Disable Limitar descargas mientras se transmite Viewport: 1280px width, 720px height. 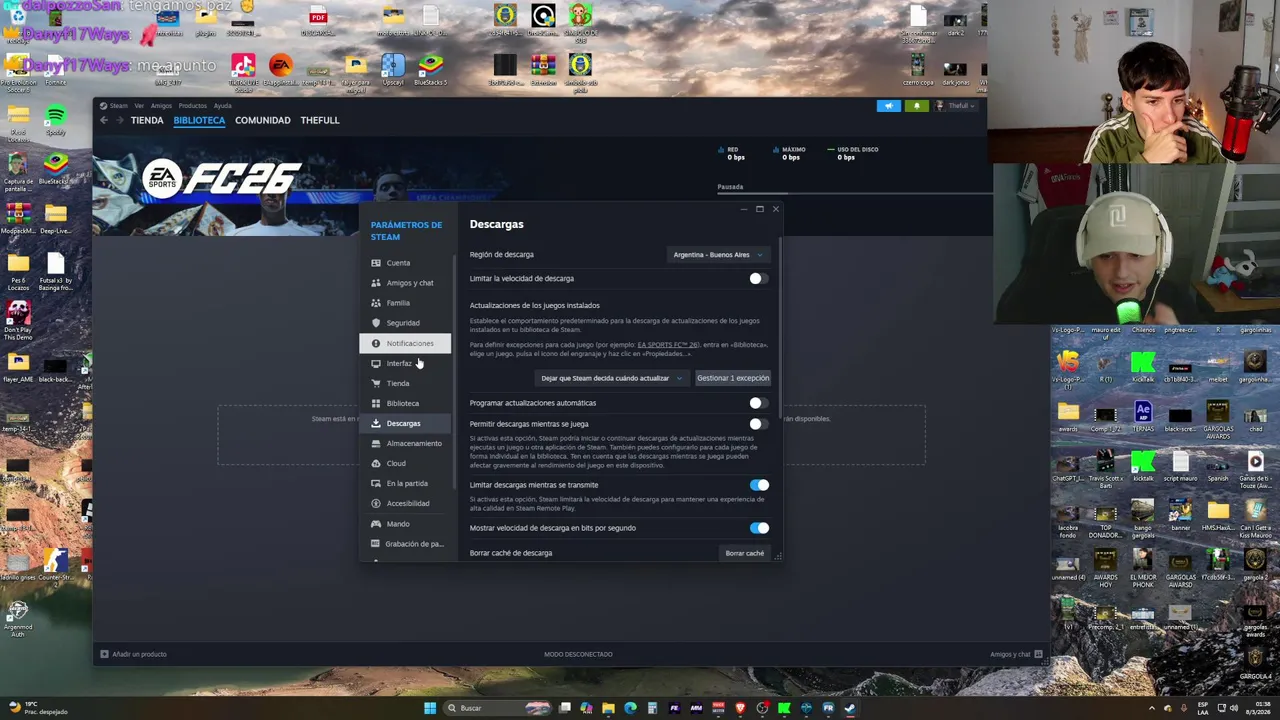(x=759, y=485)
